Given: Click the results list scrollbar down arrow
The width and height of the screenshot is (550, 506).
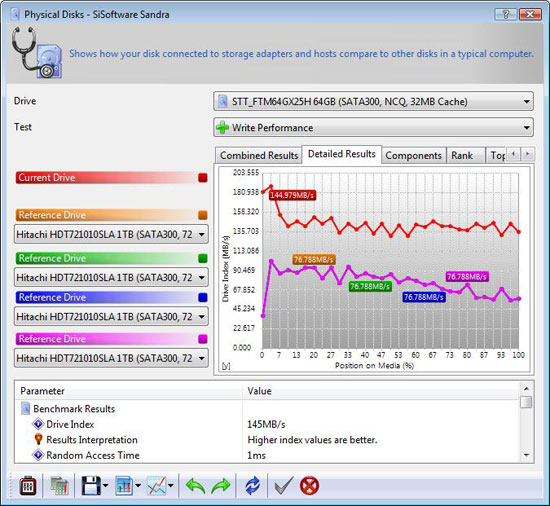Looking at the screenshot, I should [526, 455].
